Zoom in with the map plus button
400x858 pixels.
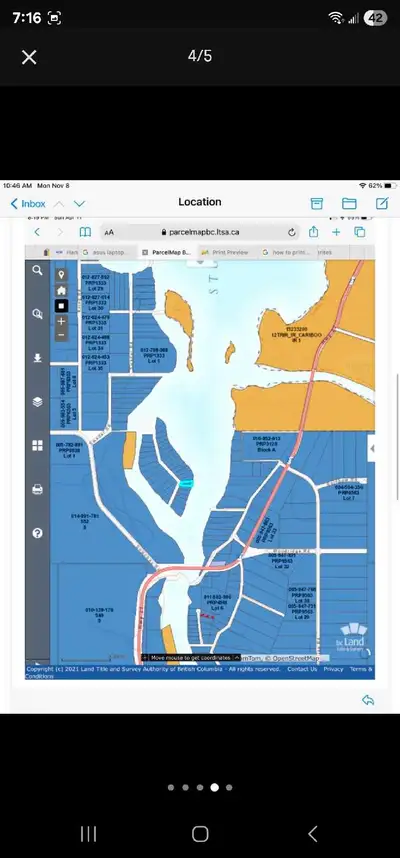coord(61,321)
